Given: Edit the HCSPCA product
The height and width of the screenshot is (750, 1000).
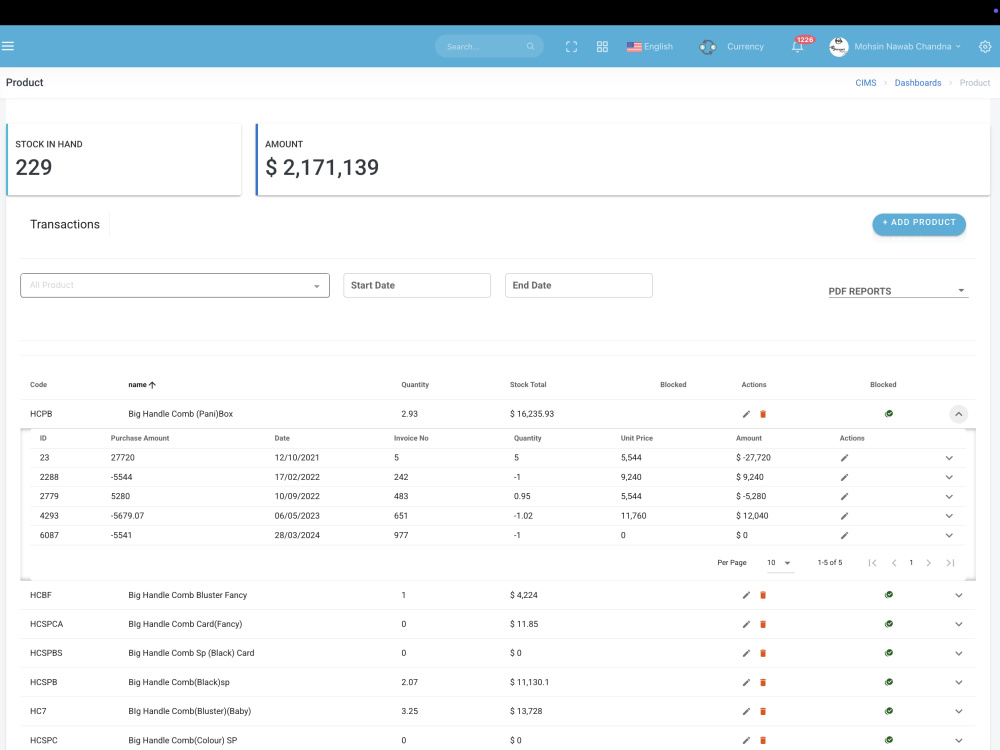Looking at the screenshot, I should click(x=746, y=624).
